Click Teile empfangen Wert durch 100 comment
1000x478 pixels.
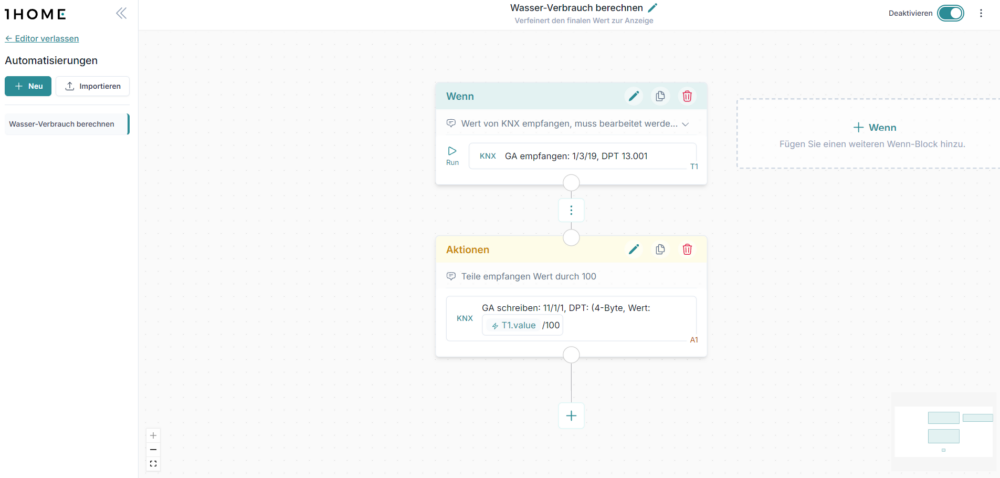[529, 277]
